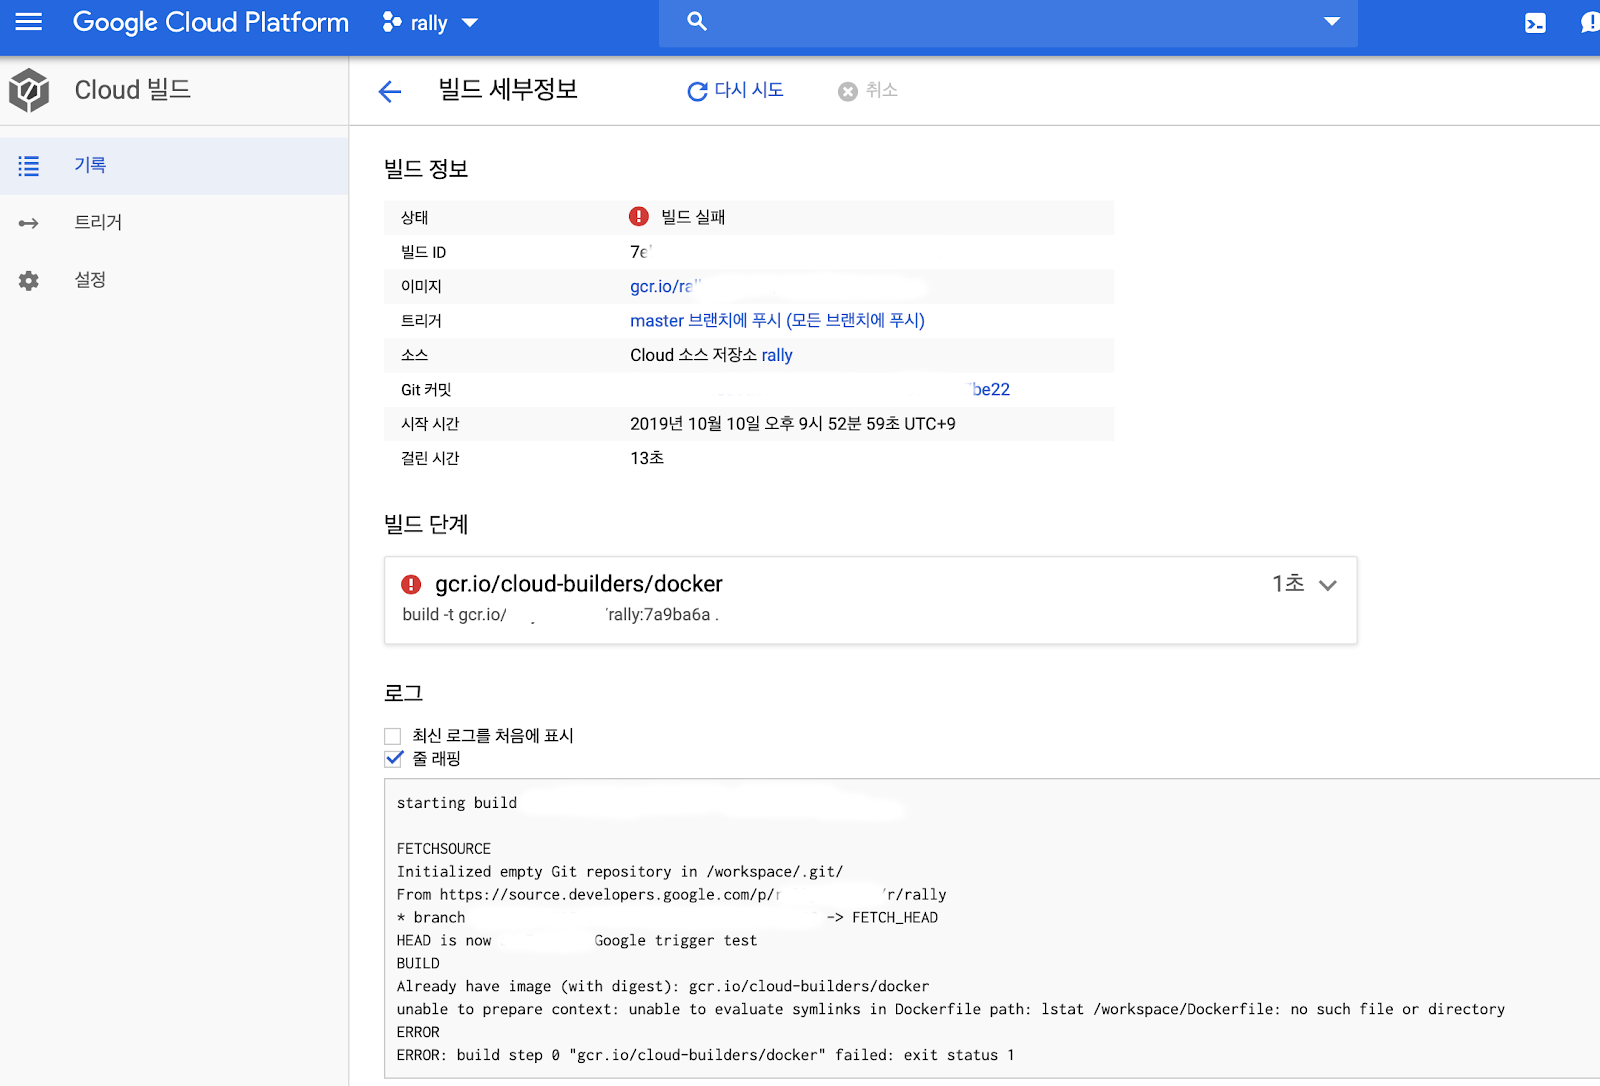Click the 빌드 ID value text
The image size is (1600, 1086).
click(641, 252)
